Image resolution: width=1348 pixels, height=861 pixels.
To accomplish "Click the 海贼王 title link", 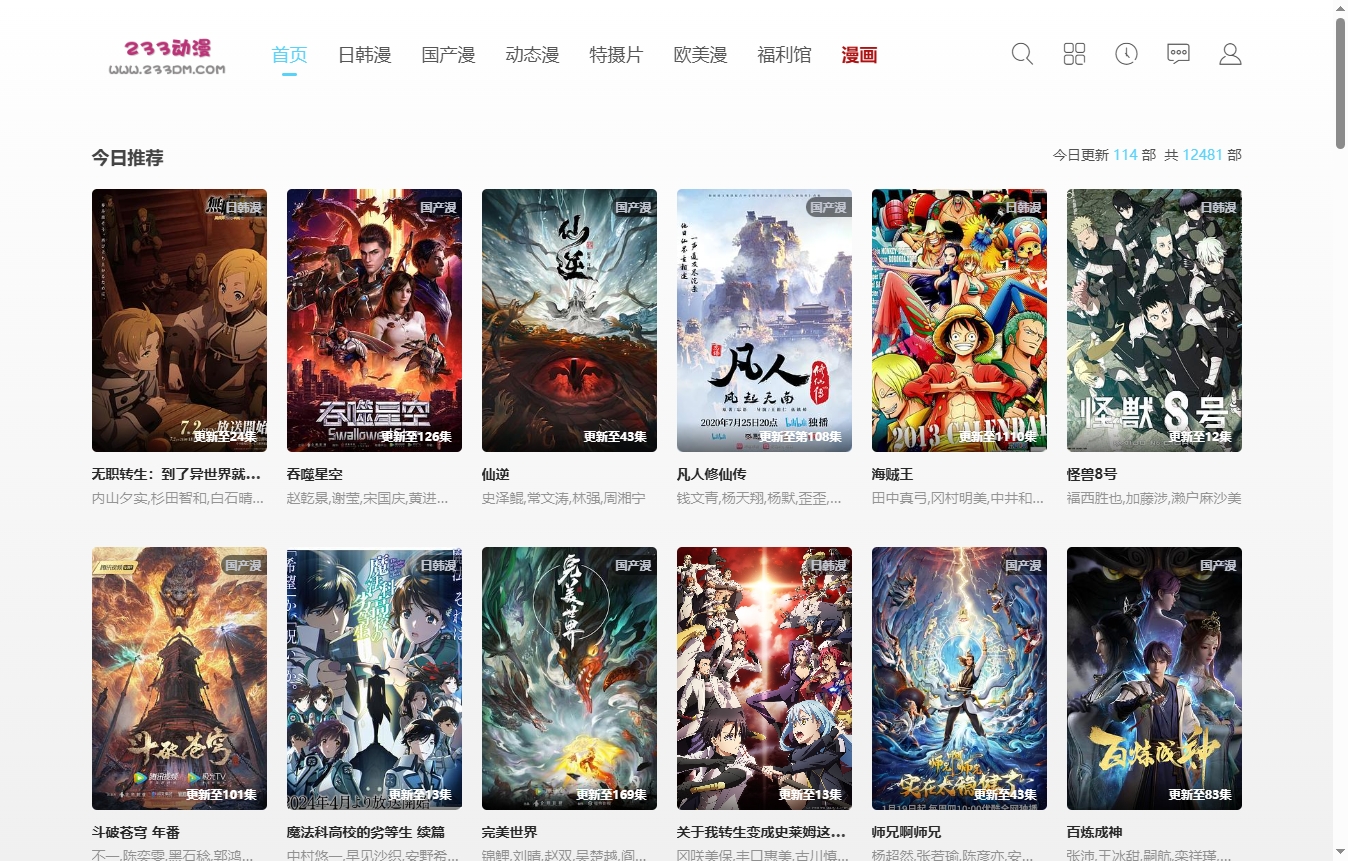I will 893,474.
